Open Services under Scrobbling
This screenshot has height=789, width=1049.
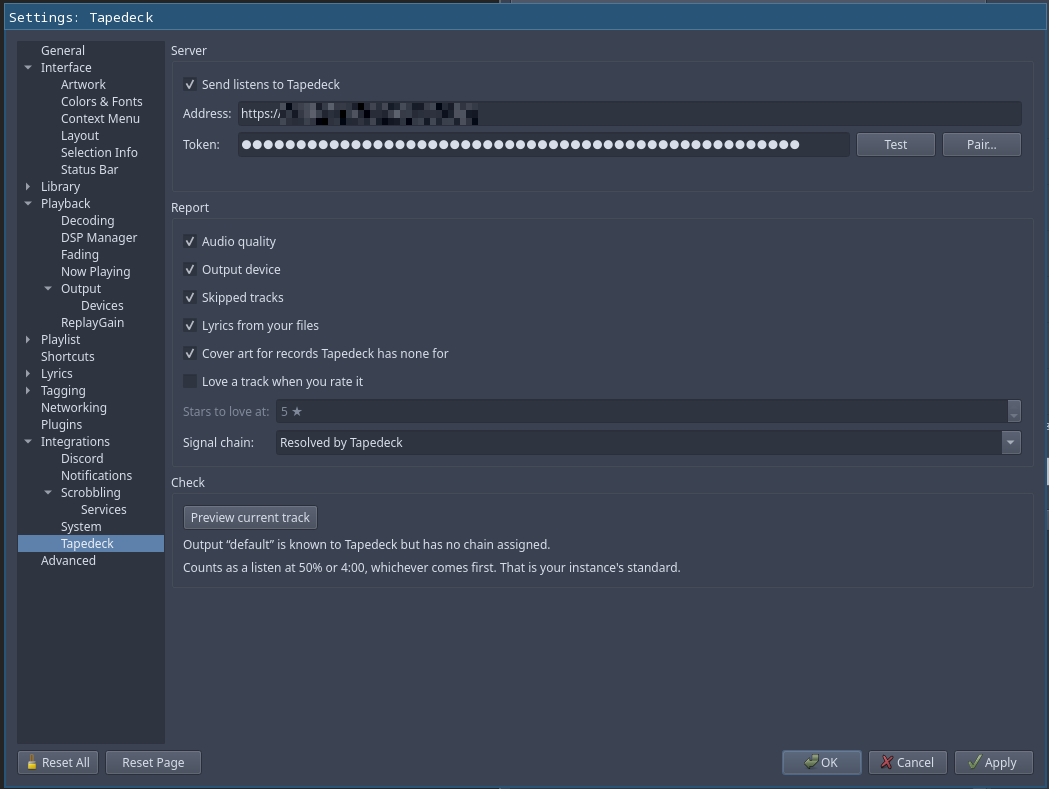[x=104, y=509]
